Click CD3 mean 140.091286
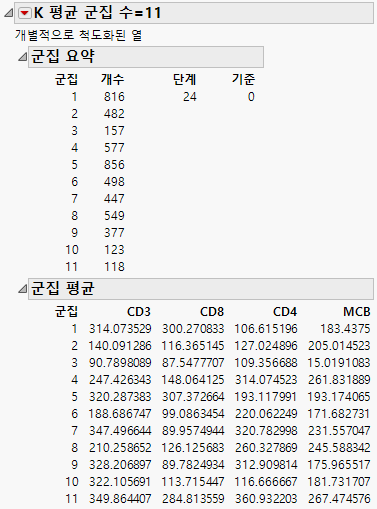The image size is (377, 509). pyautogui.click(x=120, y=346)
